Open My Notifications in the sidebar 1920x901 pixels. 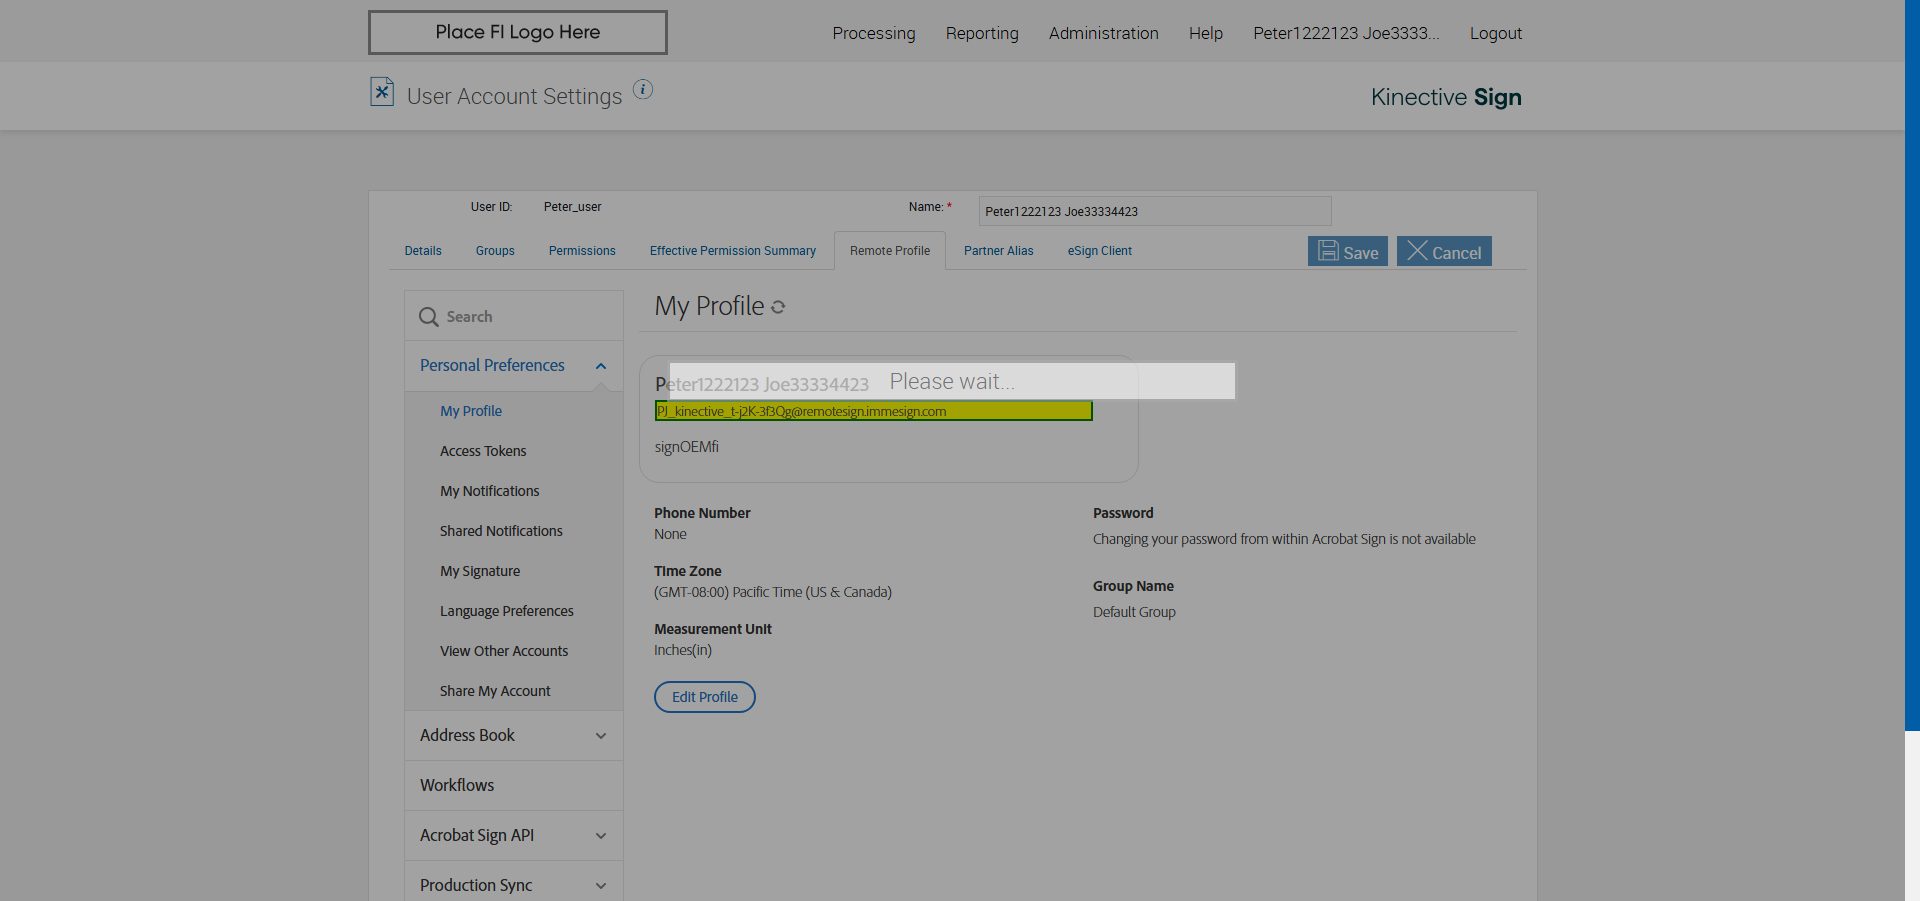tap(490, 491)
